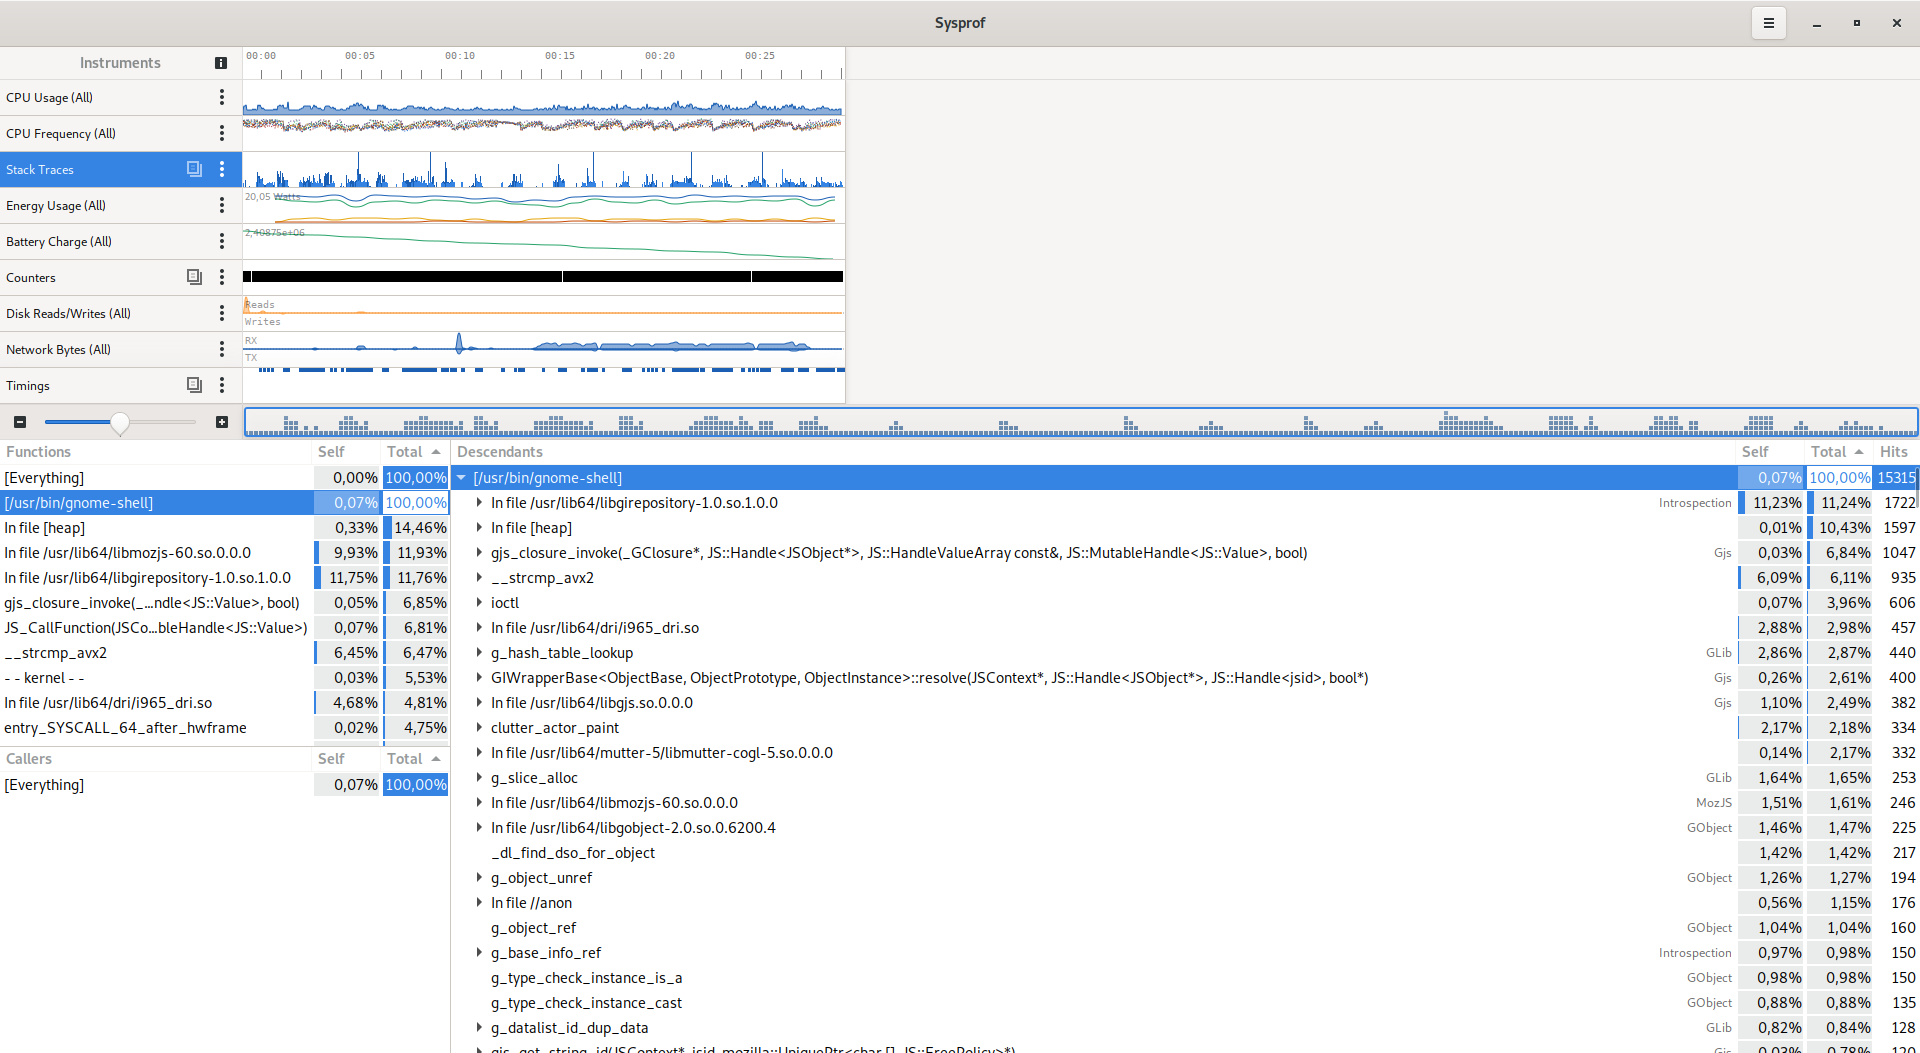
Task: Sort Functions list by Self column
Action: pyautogui.click(x=347, y=452)
